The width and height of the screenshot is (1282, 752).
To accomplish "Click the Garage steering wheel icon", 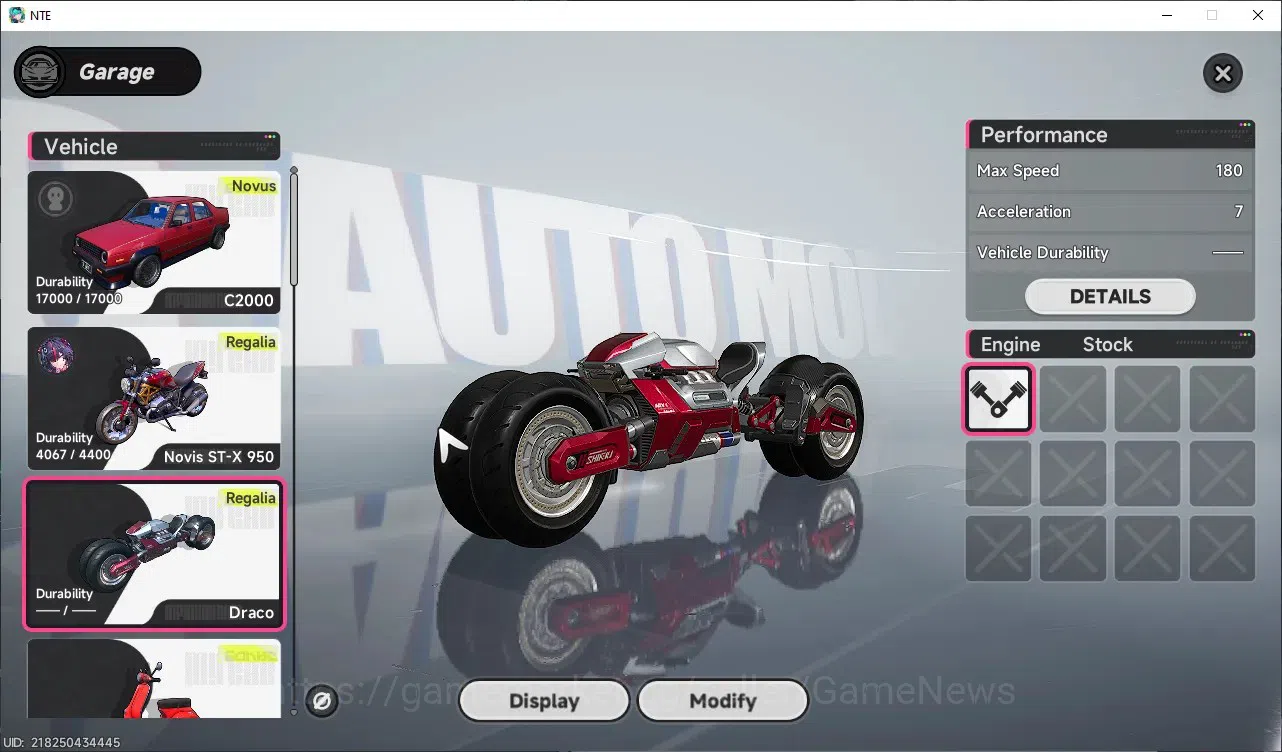I will coord(40,72).
